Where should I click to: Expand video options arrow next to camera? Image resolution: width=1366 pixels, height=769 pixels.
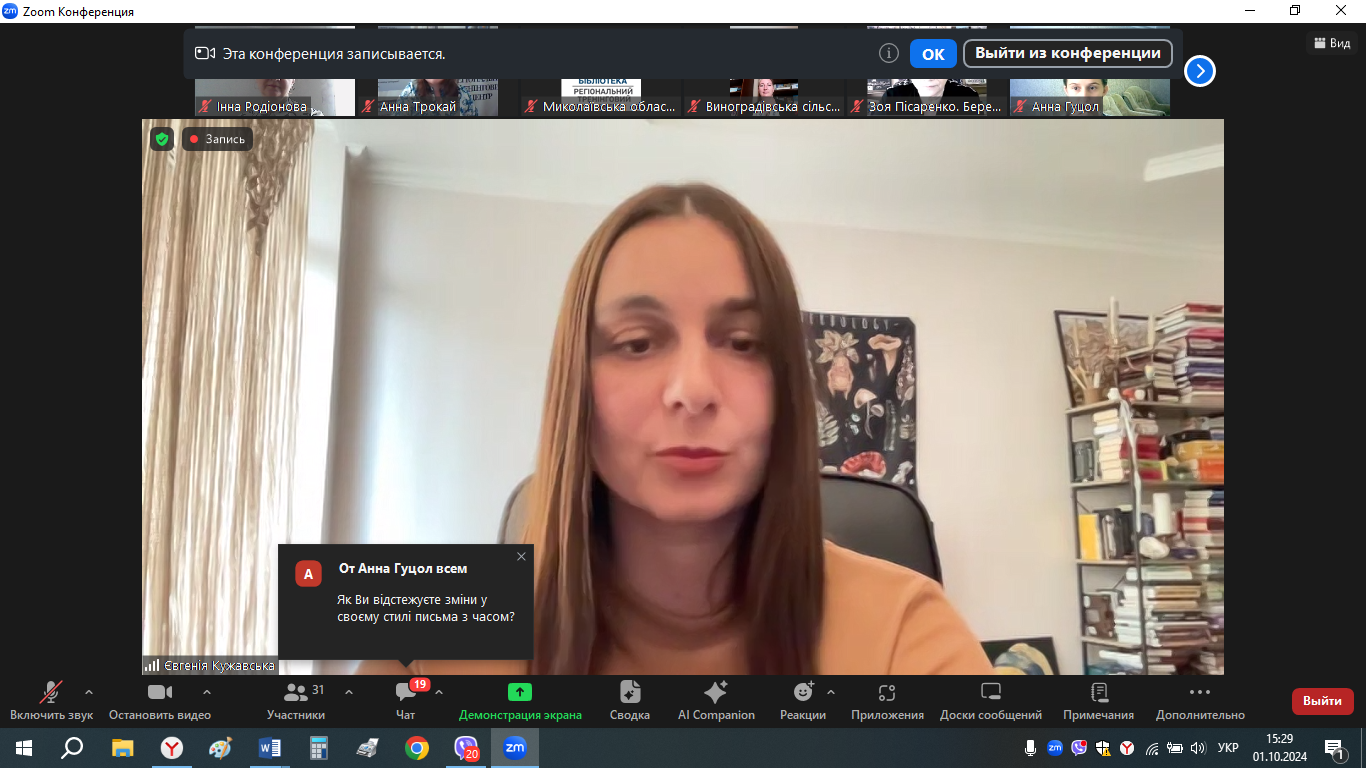[207, 692]
